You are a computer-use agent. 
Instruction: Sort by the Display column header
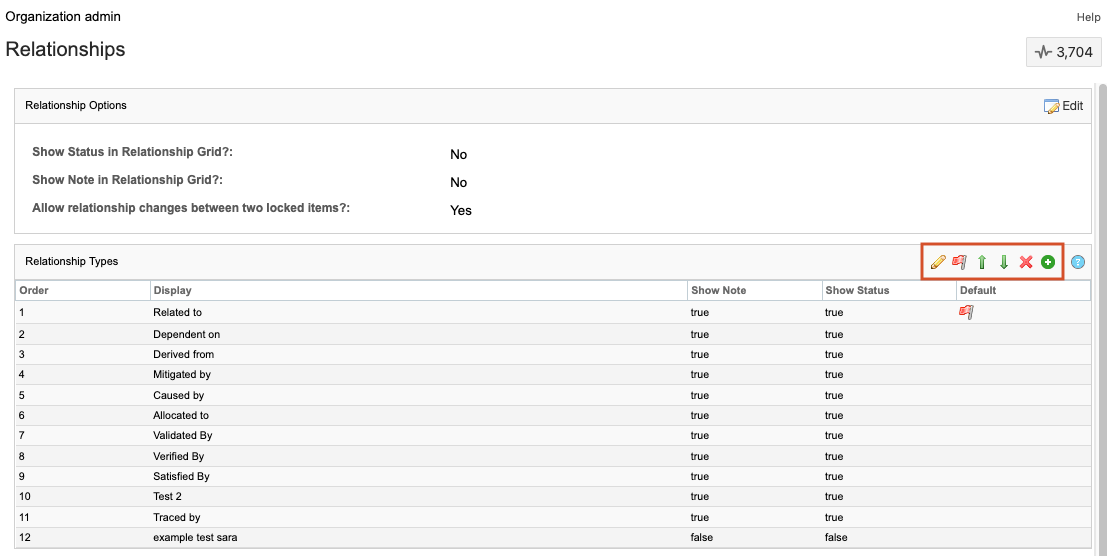pyautogui.click(x=419, y=290)
